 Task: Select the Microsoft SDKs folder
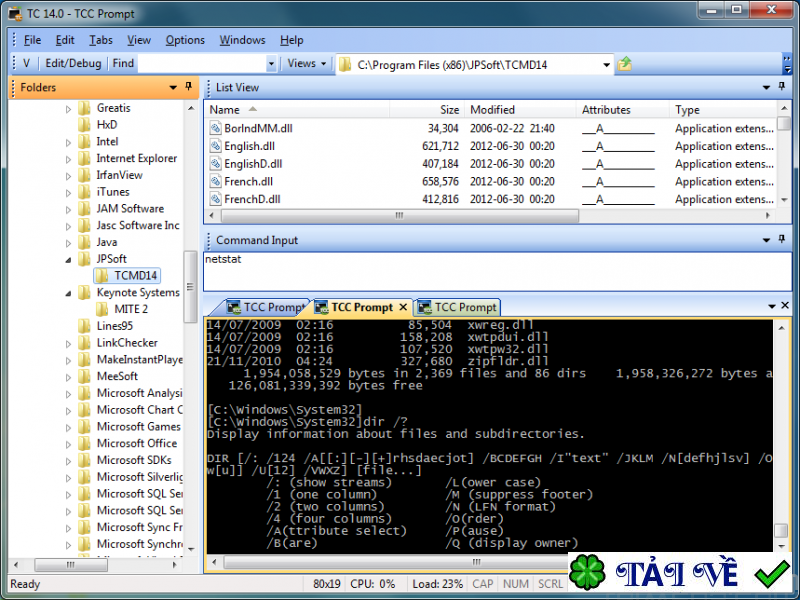point(134,460)
